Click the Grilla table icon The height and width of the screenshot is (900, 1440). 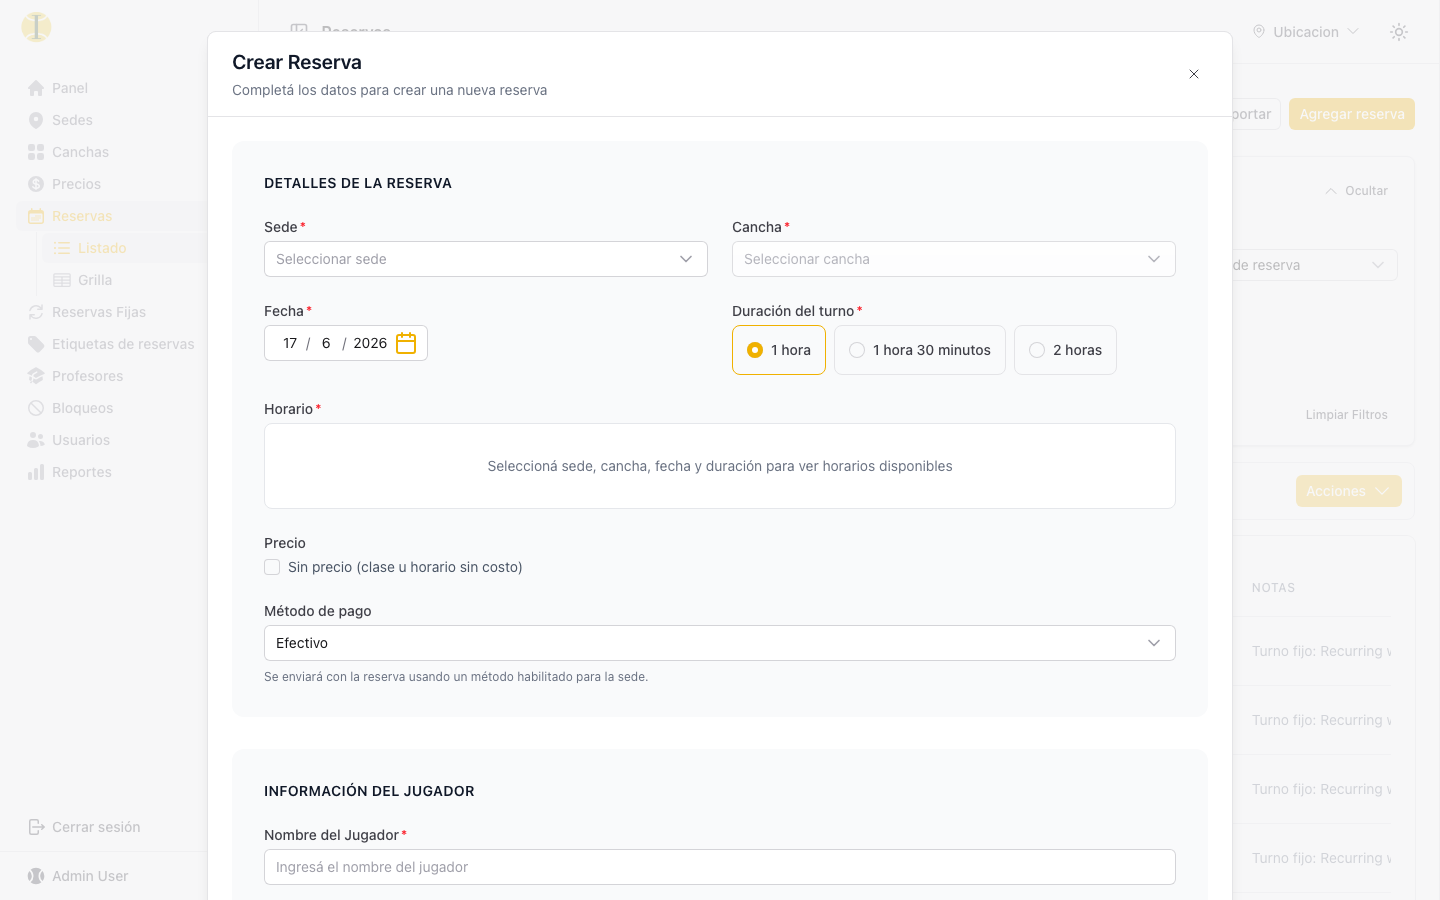tap(62, 280)
